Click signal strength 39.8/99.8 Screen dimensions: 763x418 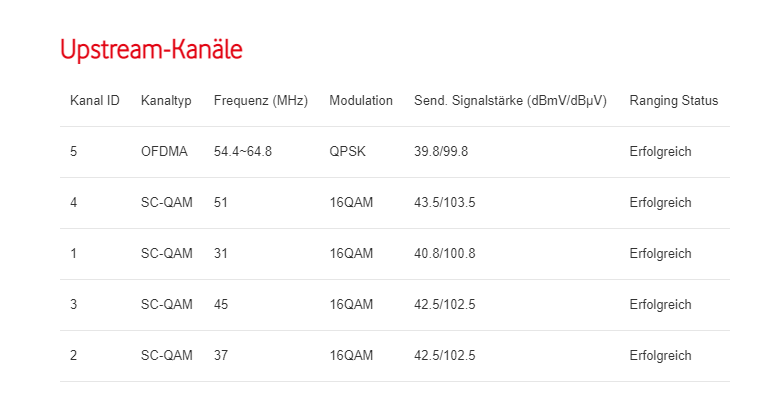441,152
